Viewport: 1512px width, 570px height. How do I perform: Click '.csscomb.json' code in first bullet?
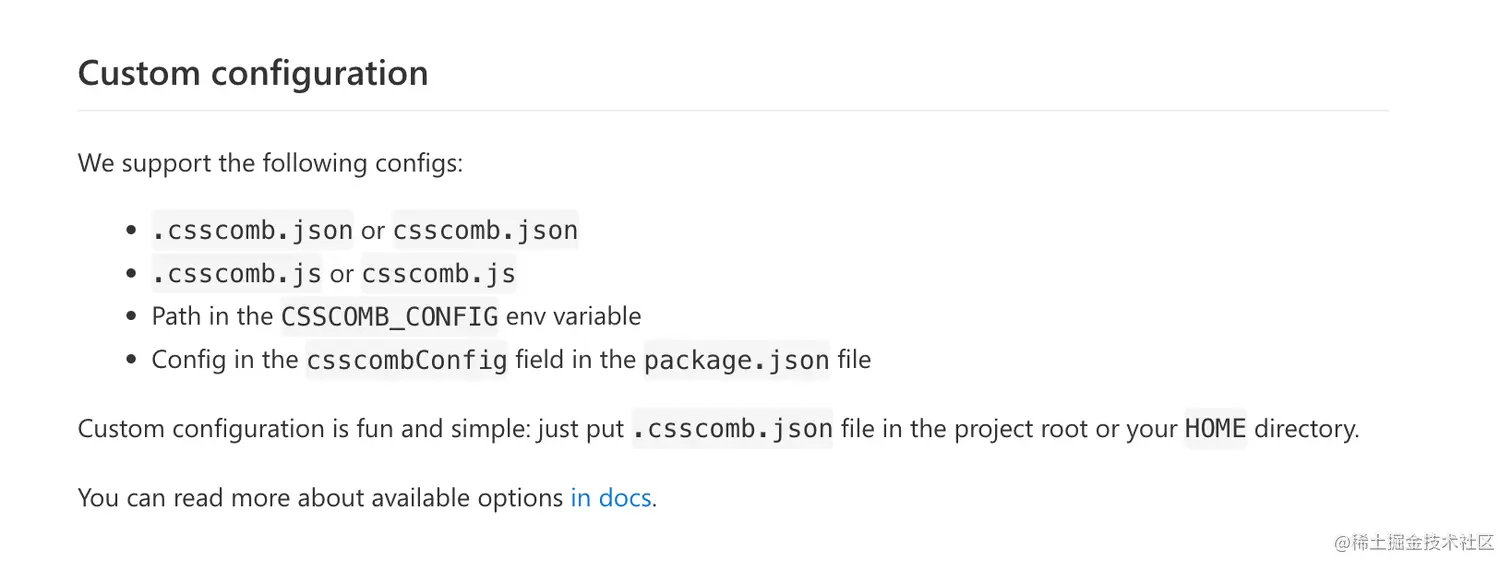(x=252, y=230)
